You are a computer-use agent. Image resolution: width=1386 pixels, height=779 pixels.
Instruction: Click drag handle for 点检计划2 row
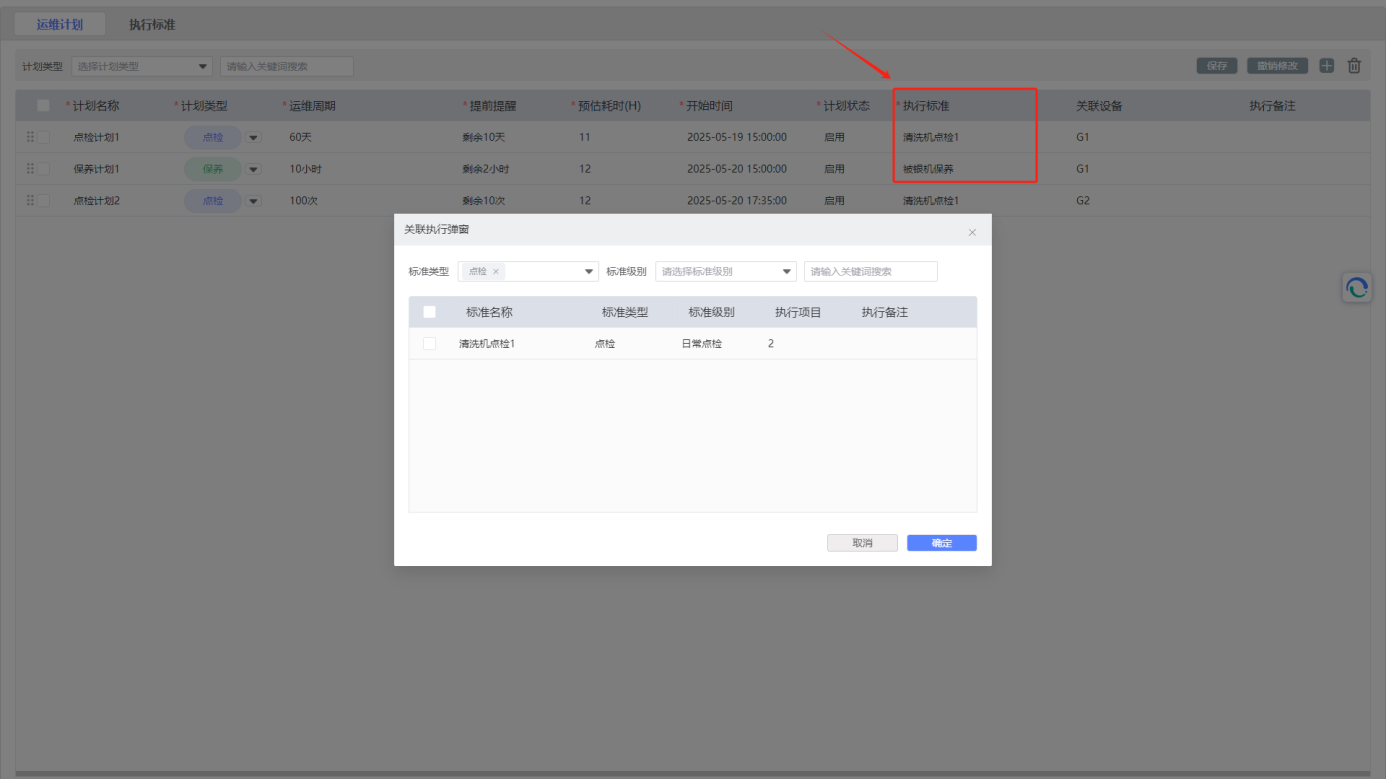click(30, 201)
